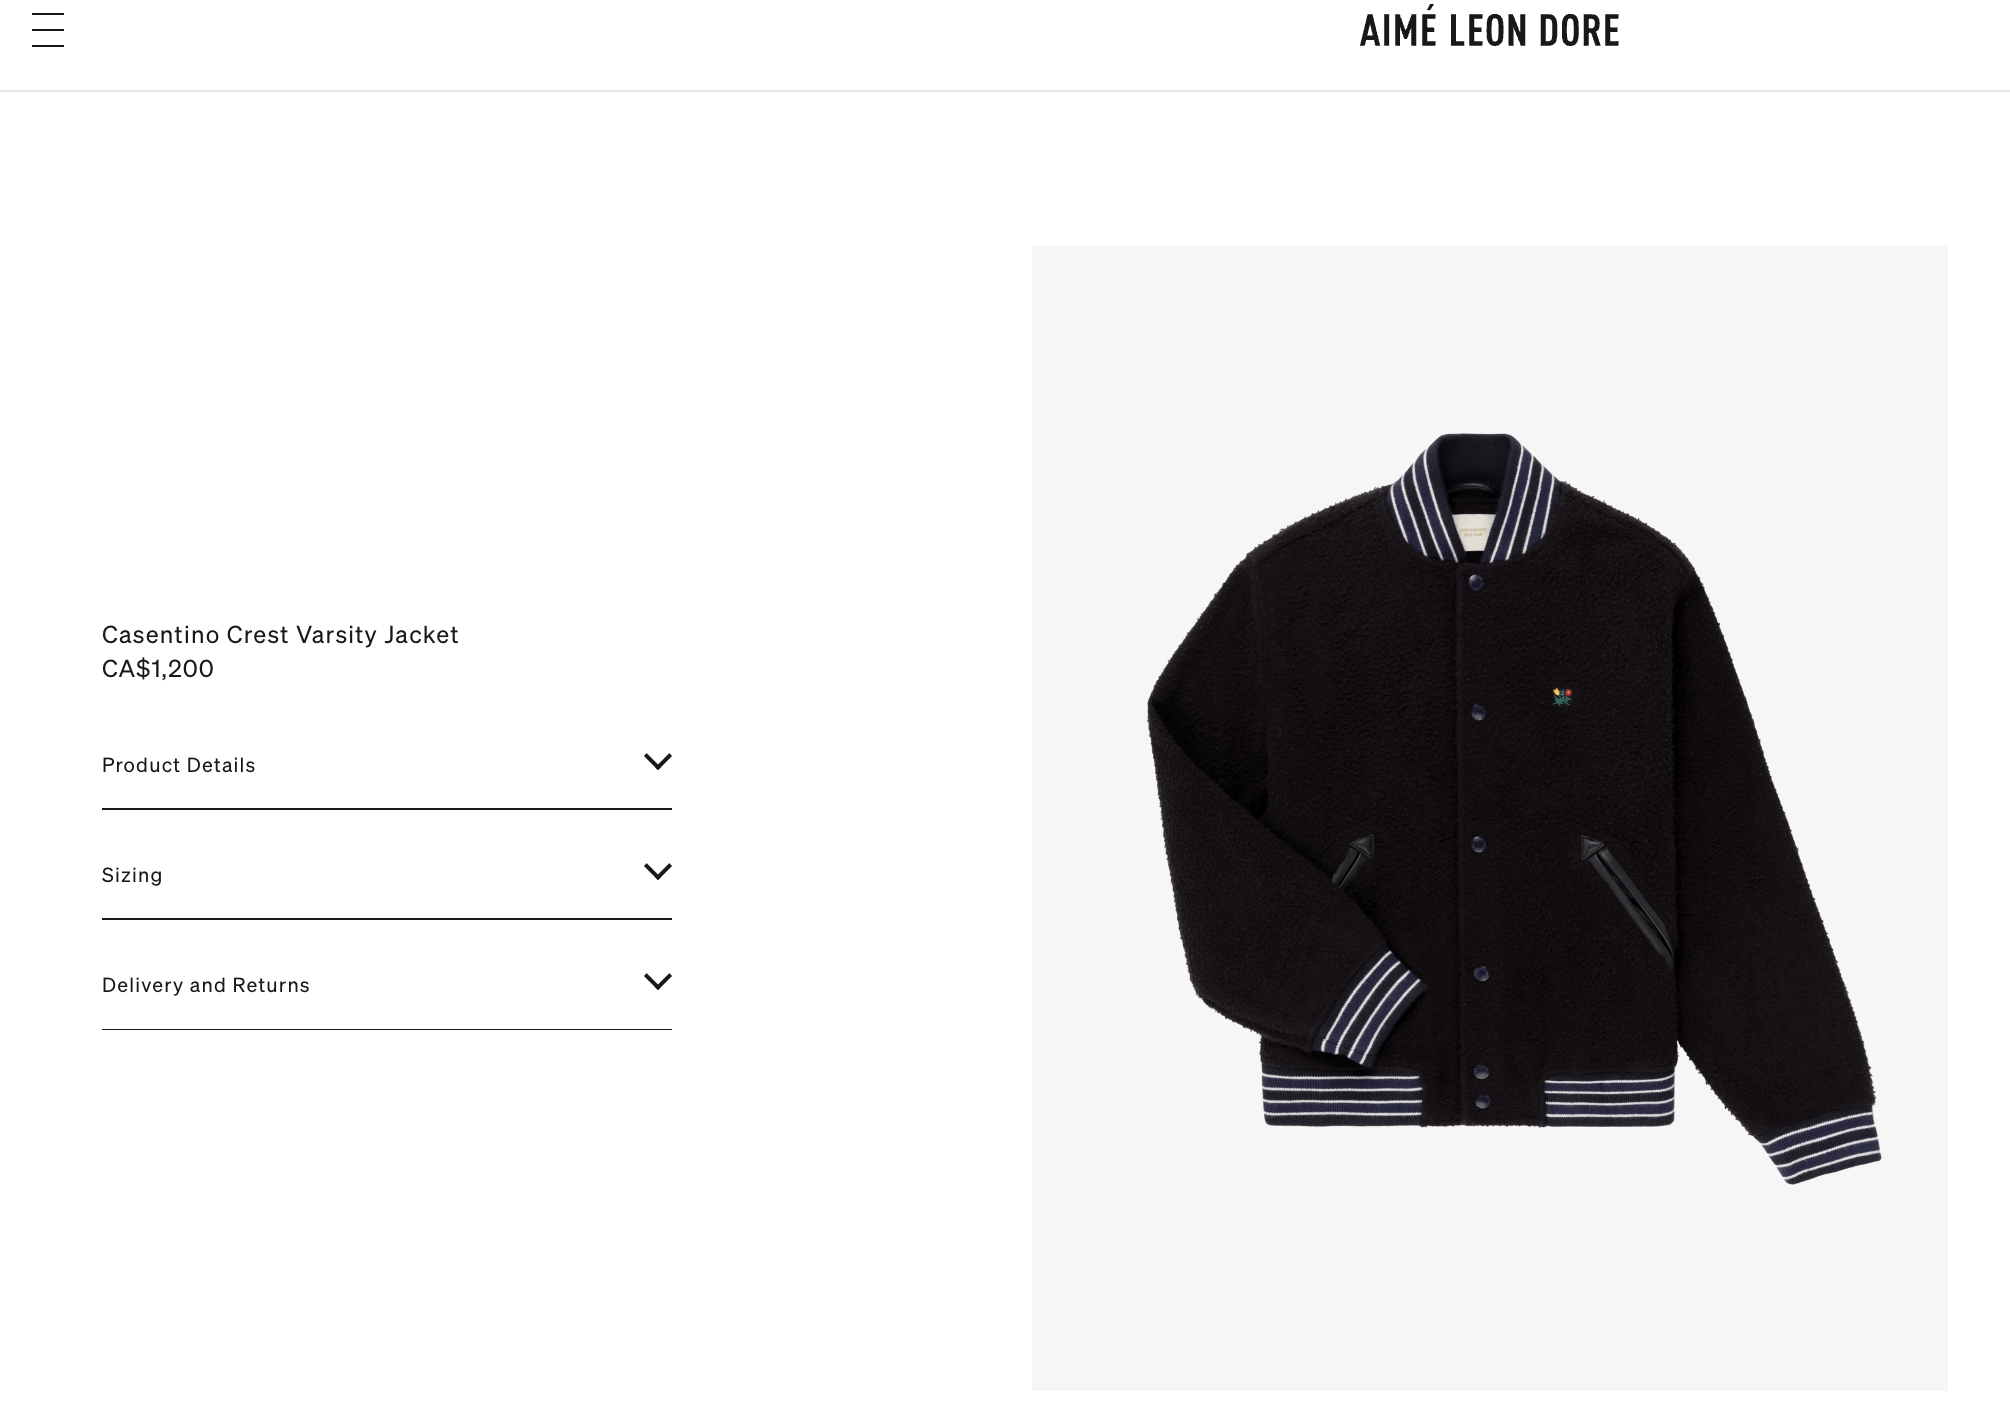Click the top snap button on jacket
The height and width of the screenshot is (1412, 2010).
(1475, 582)
